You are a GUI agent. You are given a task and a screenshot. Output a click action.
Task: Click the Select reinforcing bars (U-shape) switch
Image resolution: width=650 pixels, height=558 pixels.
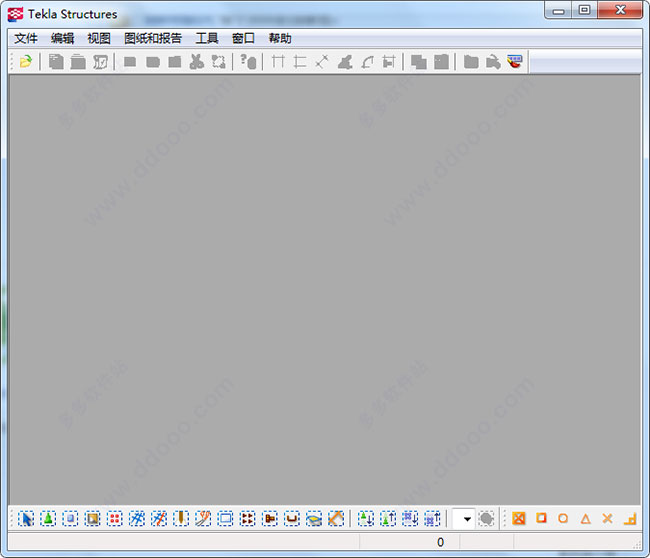point(292,519)
